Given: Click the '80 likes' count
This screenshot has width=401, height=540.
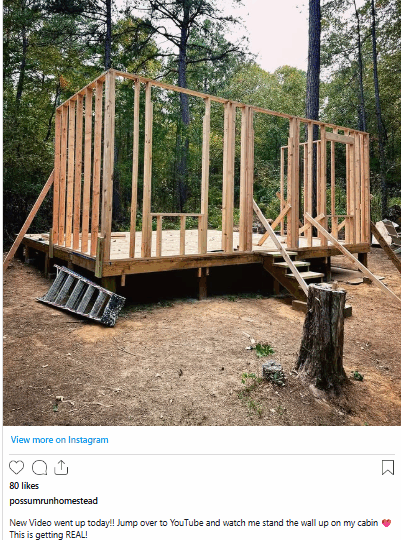Looking at the screenshot, I should coord(24,486).
